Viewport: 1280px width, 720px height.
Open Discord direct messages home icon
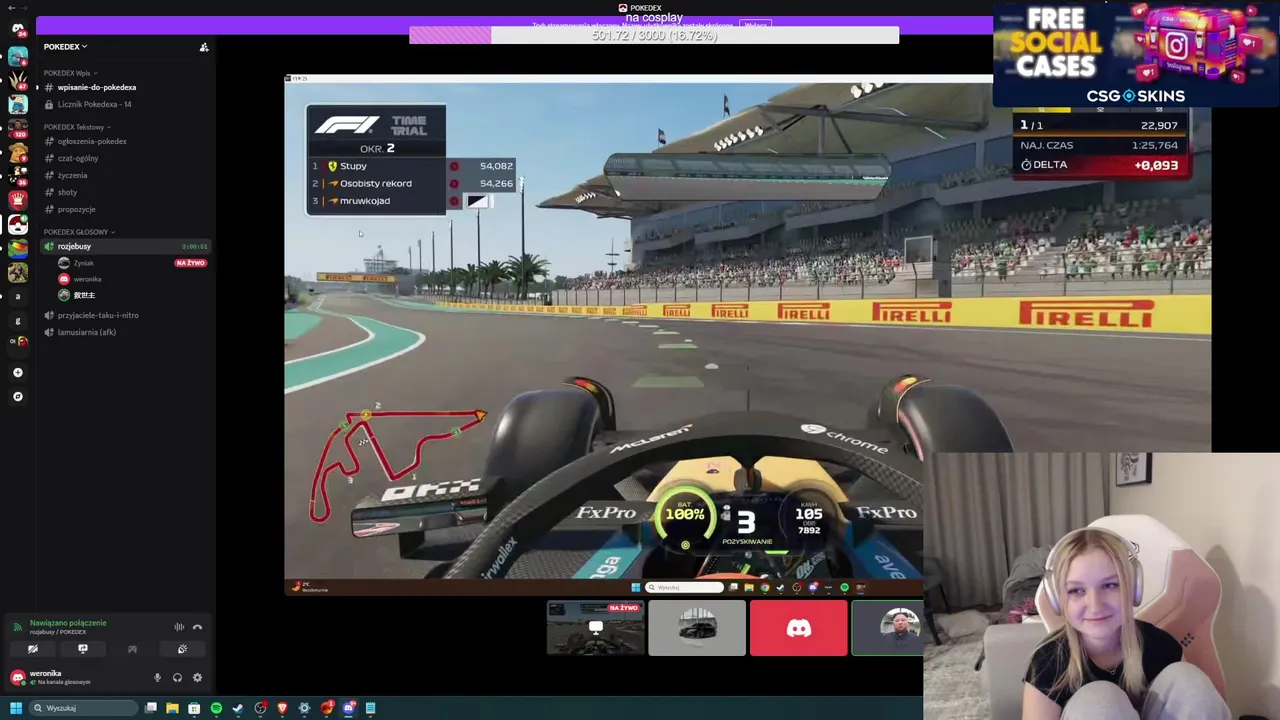pos(18,29)
